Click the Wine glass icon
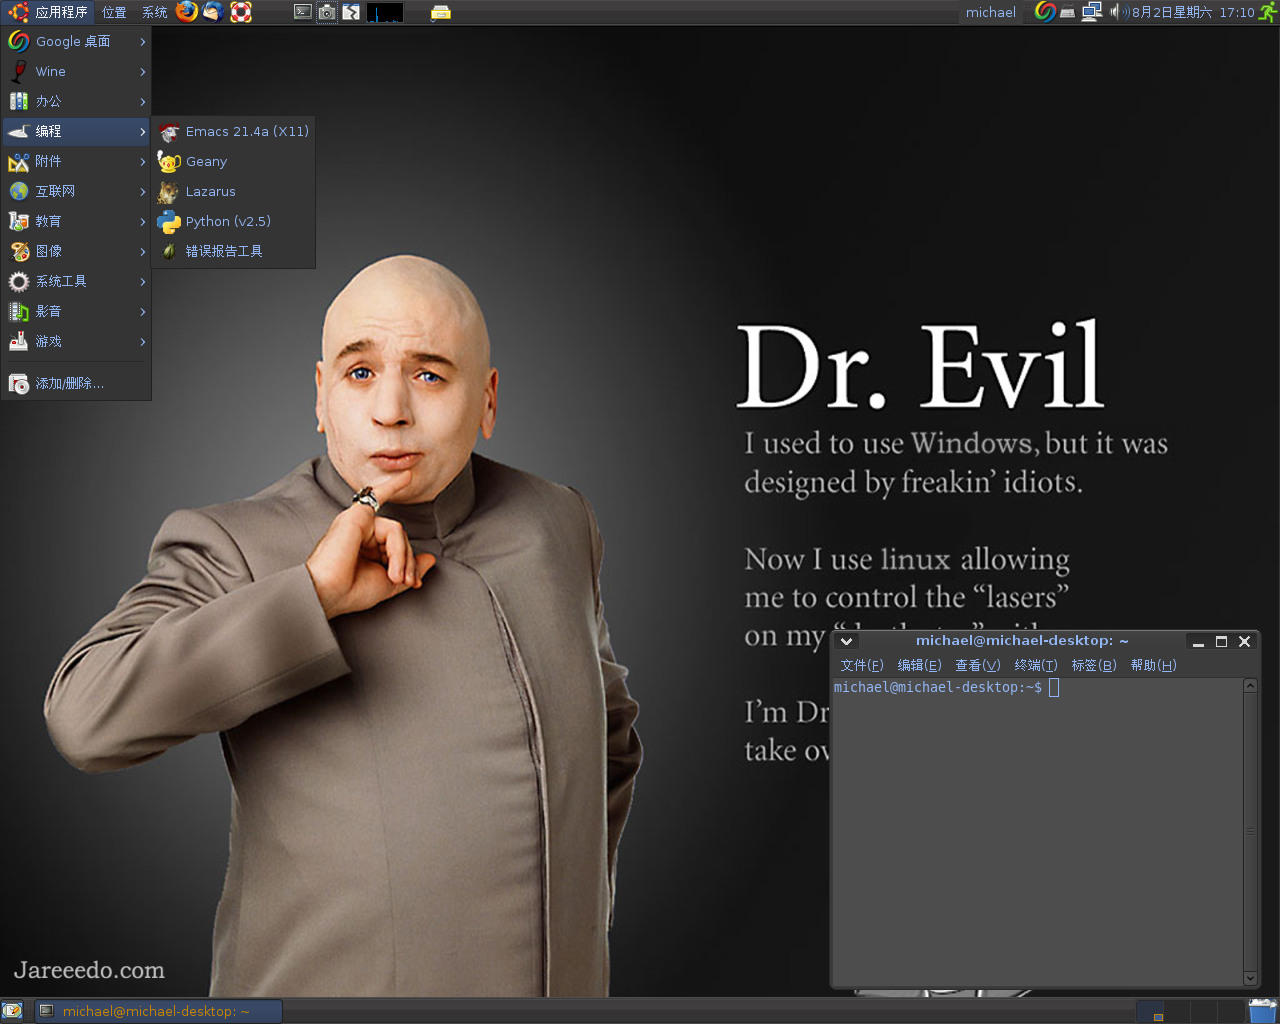 click(18, 71)
